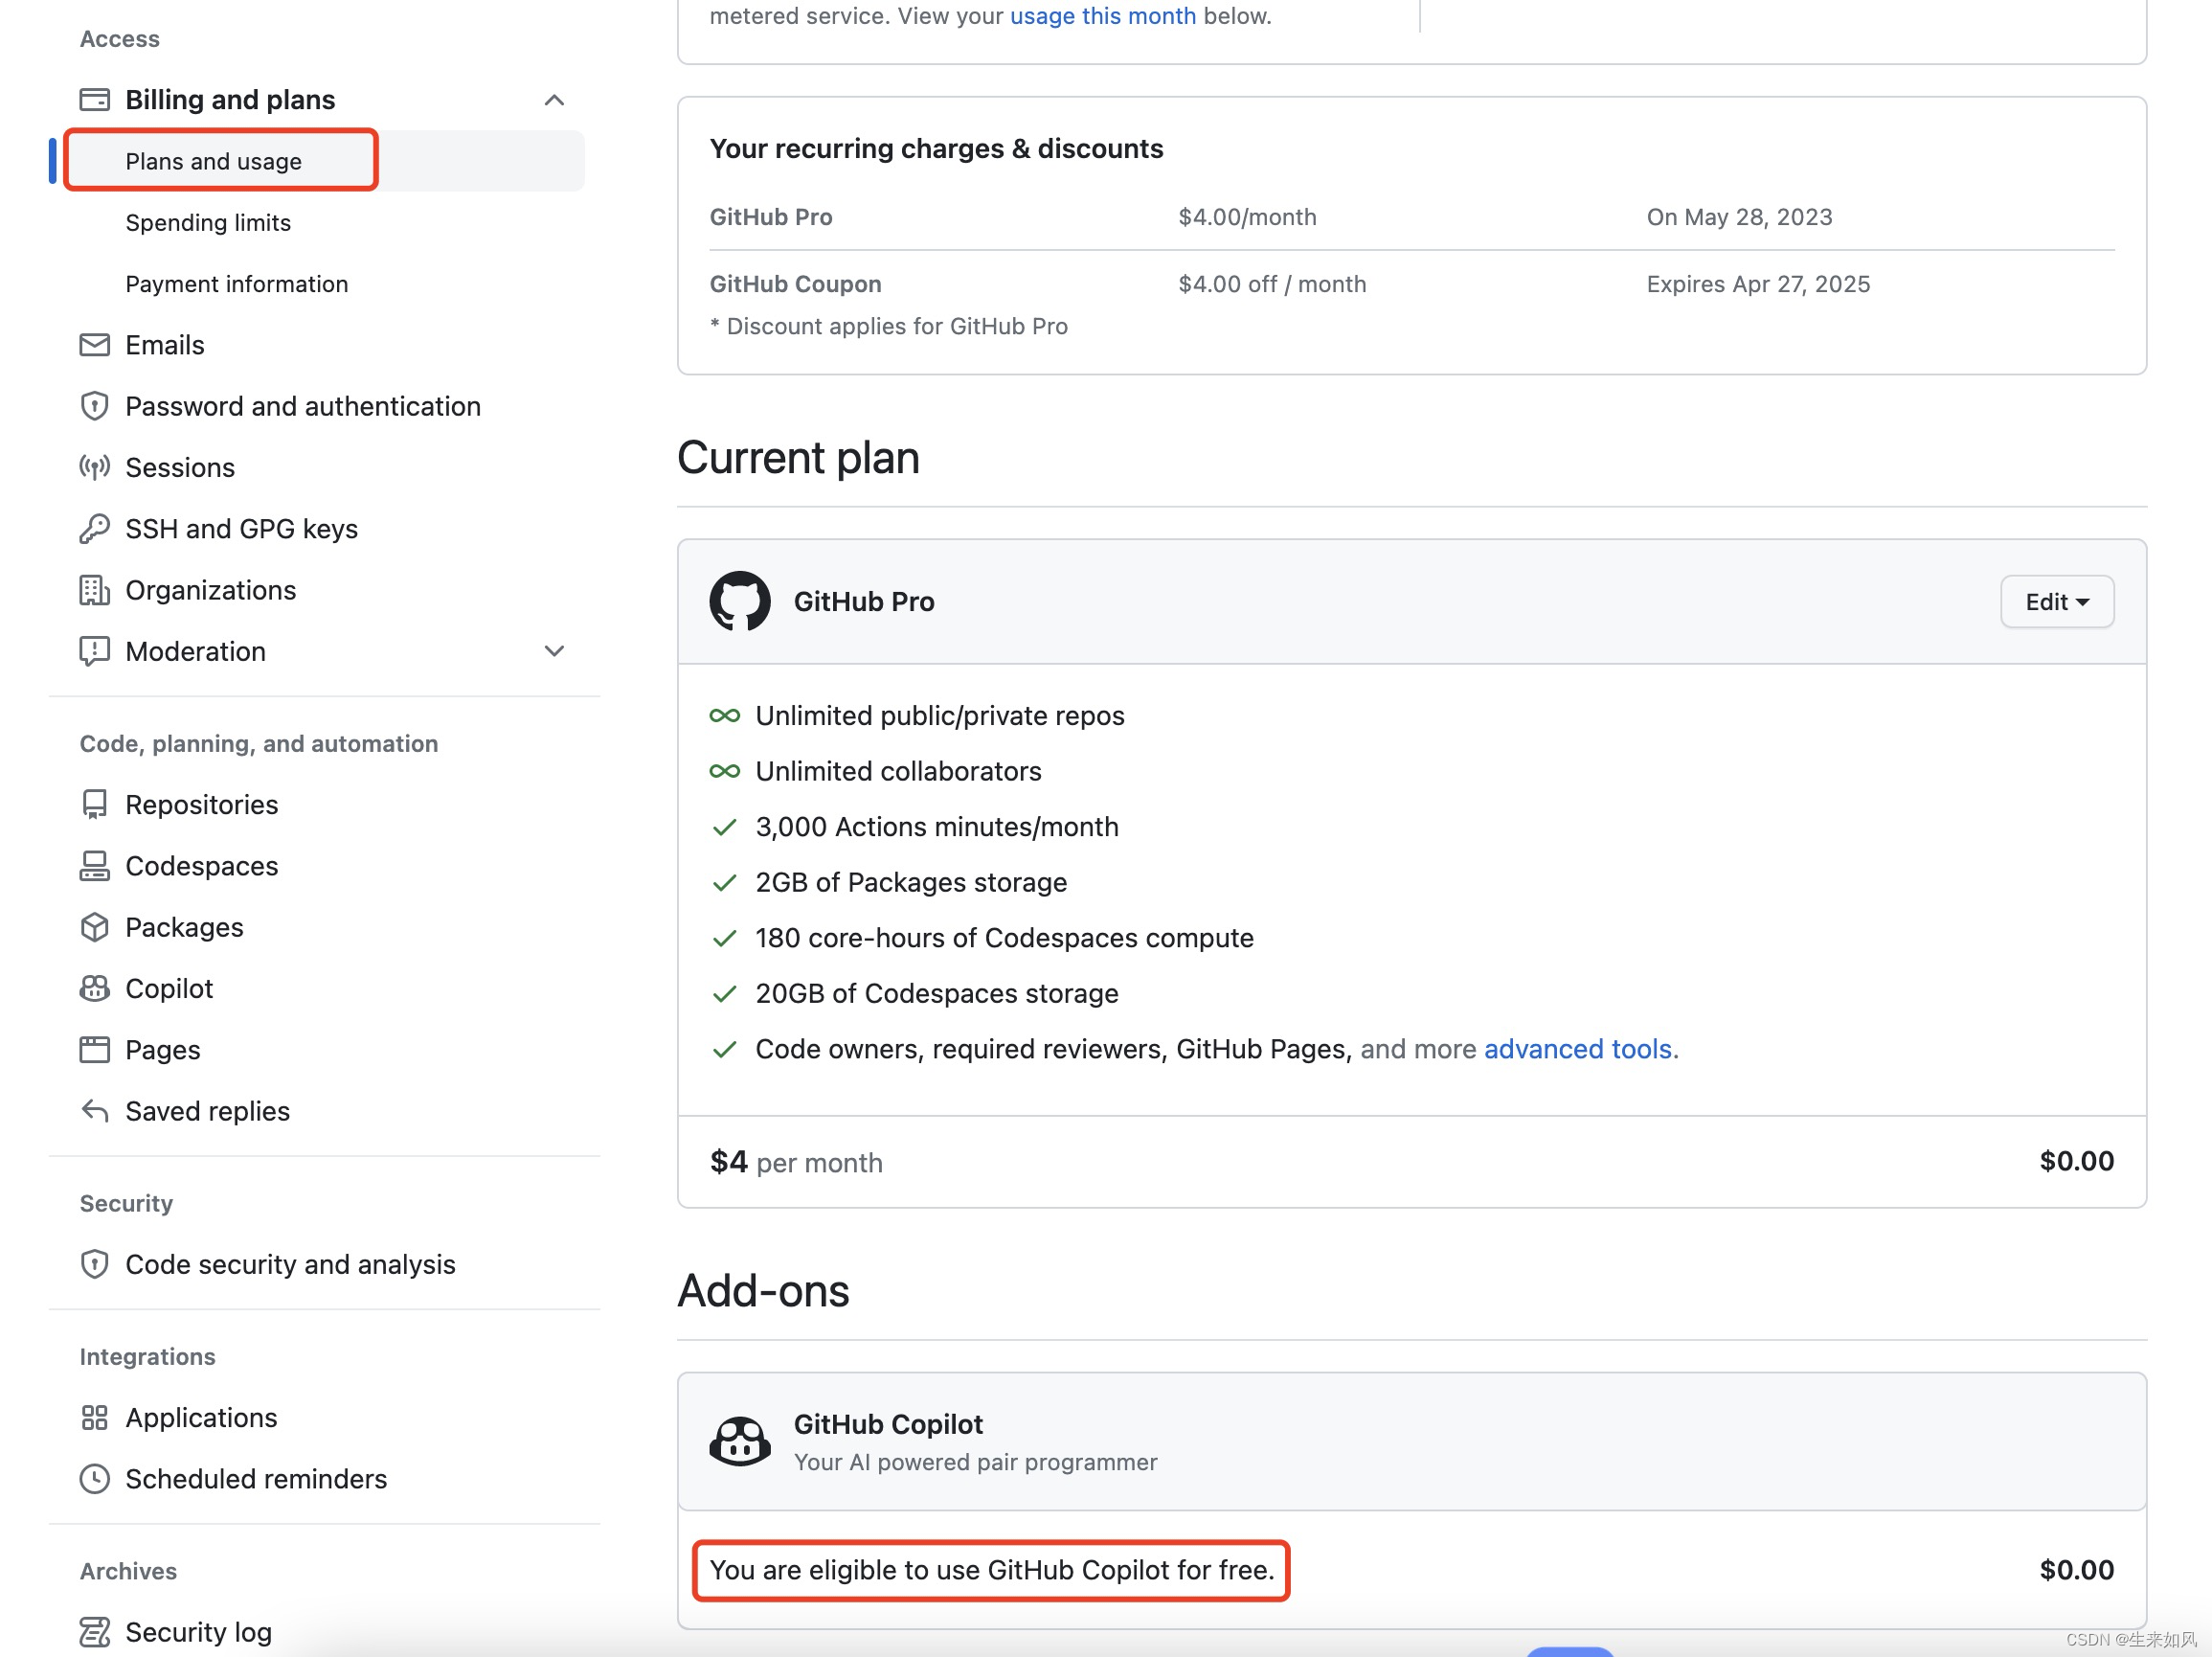Open the advanced tools link

1577,1048
